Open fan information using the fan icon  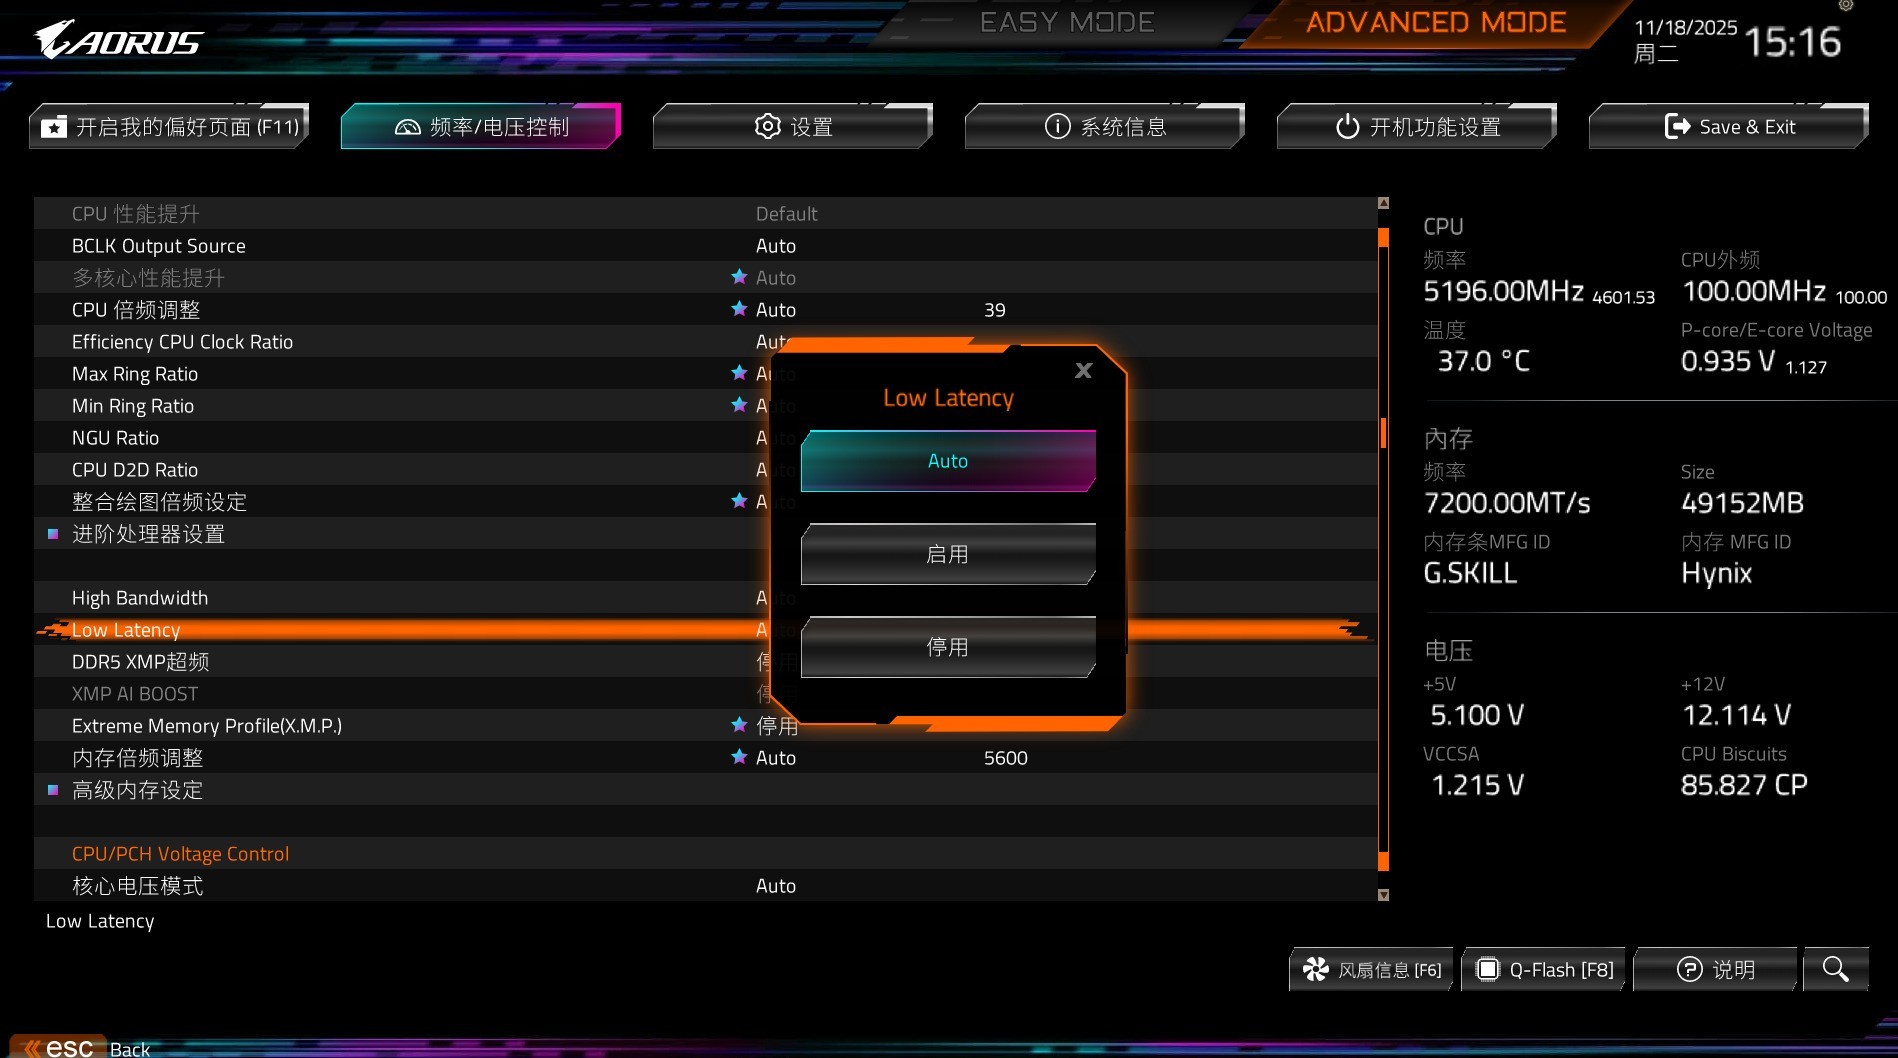(x=1316, y=968)
